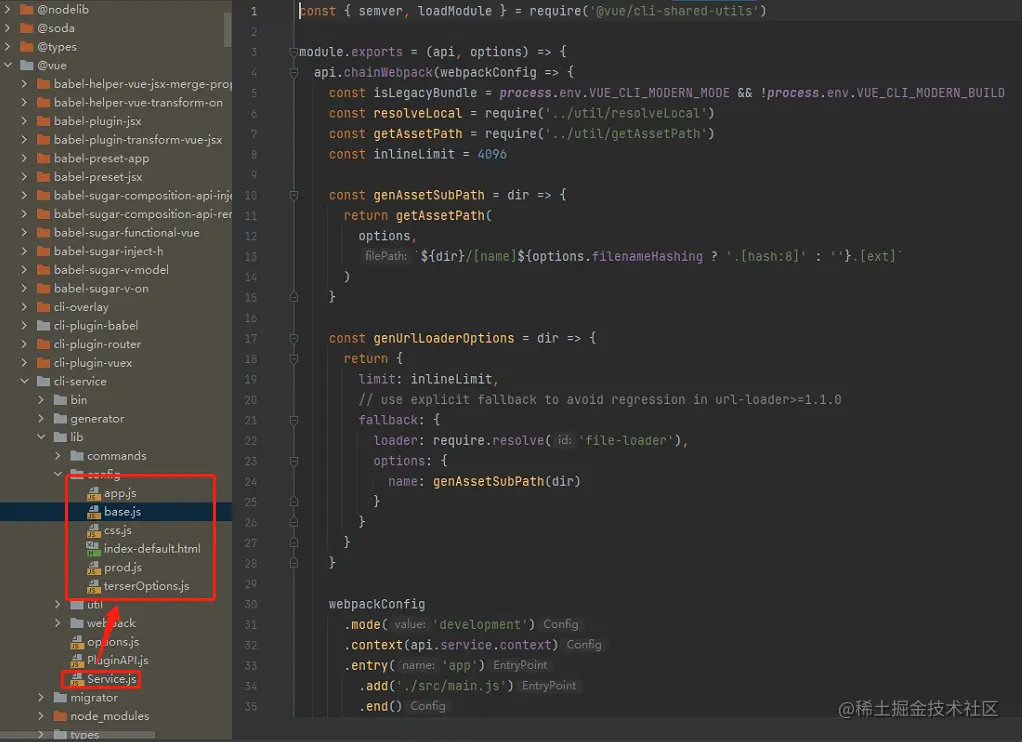This screenshot has height=742, width=1022.
Task: Expand the commands folder chevron
Action: (57, 455)
